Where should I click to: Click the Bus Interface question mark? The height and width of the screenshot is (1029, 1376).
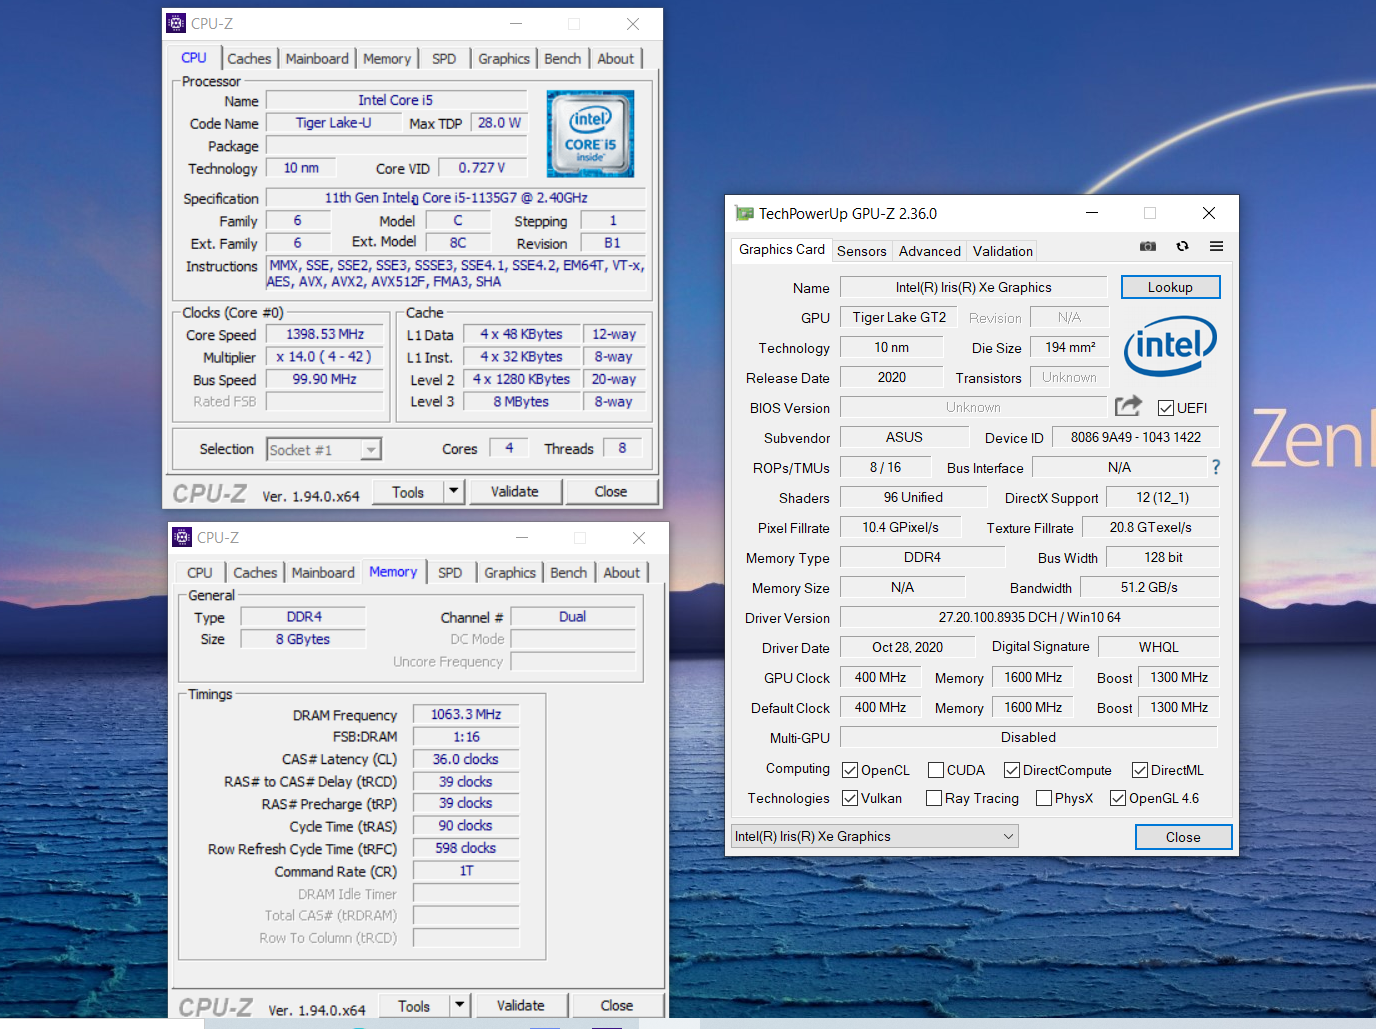(x=1216, y=467)
